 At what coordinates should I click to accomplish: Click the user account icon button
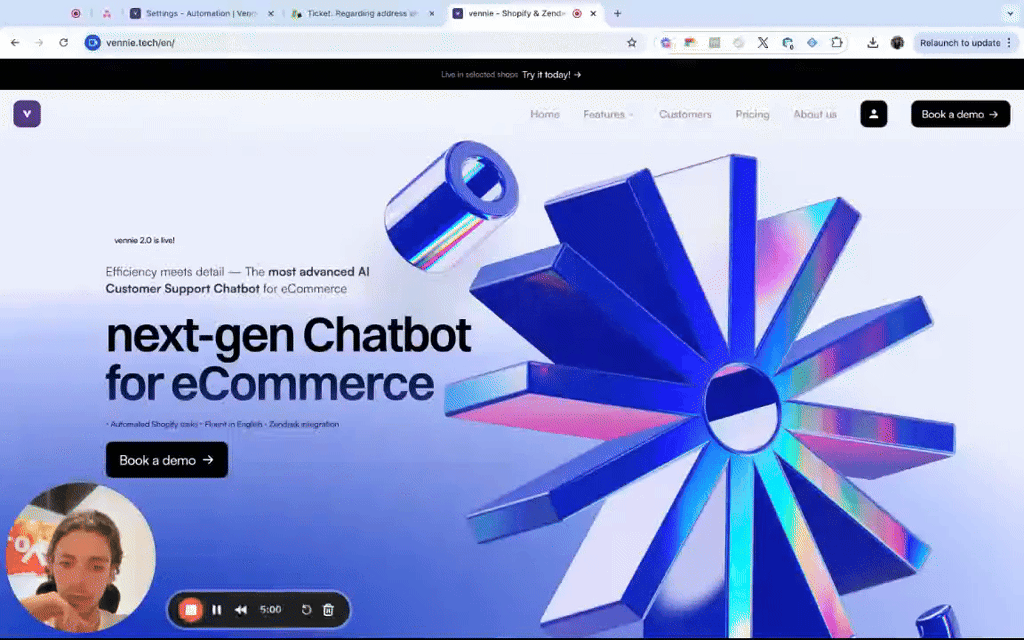tap(874, 114)
